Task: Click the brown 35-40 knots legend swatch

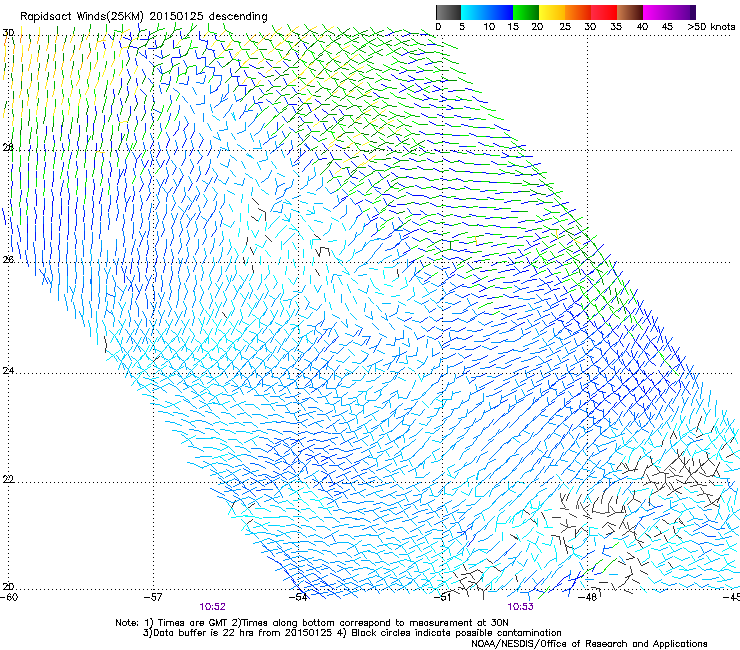Action: point(630,12)
